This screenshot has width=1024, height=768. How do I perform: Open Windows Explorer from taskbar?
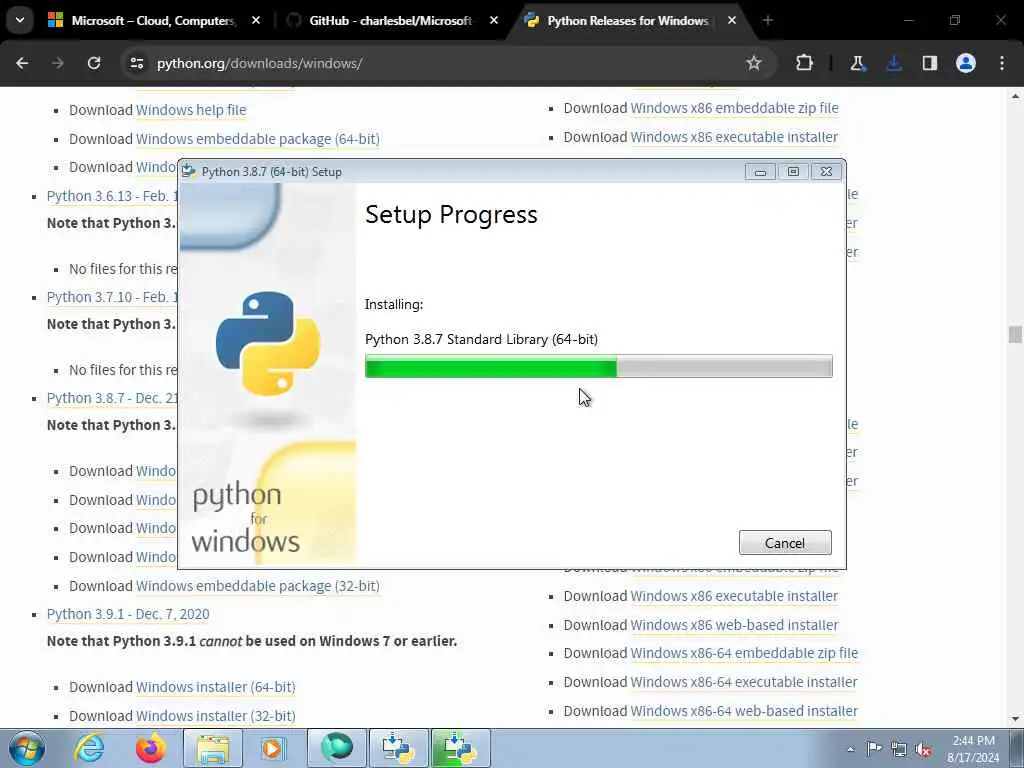point(213,748)
